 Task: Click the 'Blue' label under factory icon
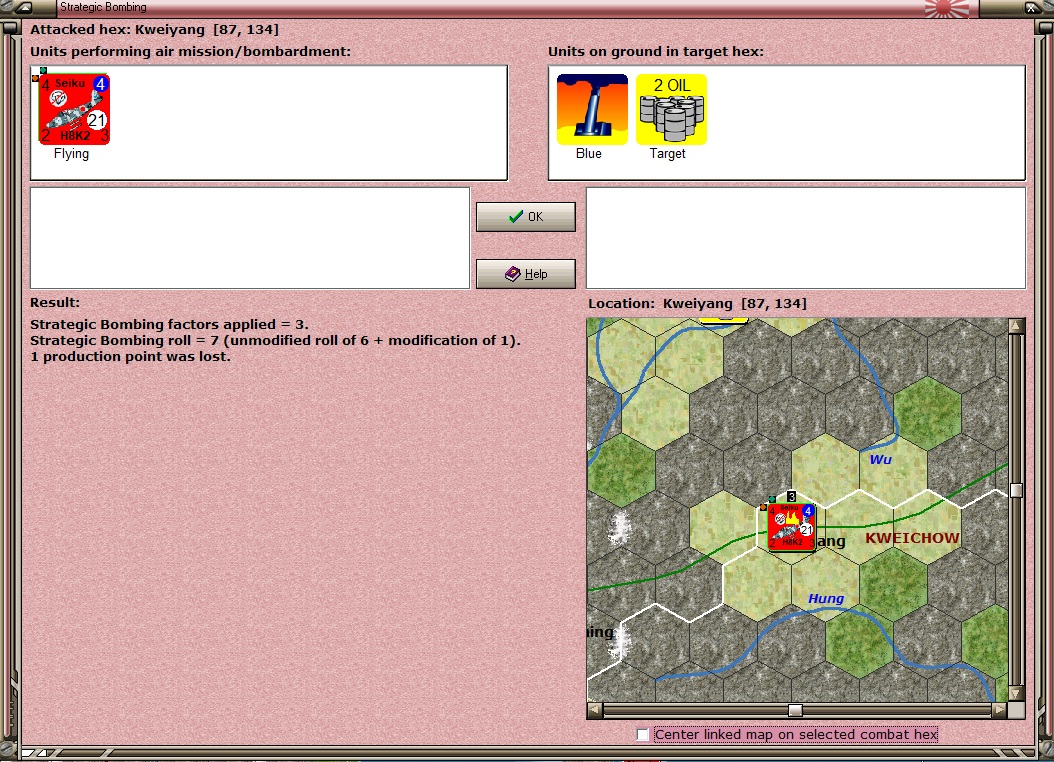click(x=589, y=153)
